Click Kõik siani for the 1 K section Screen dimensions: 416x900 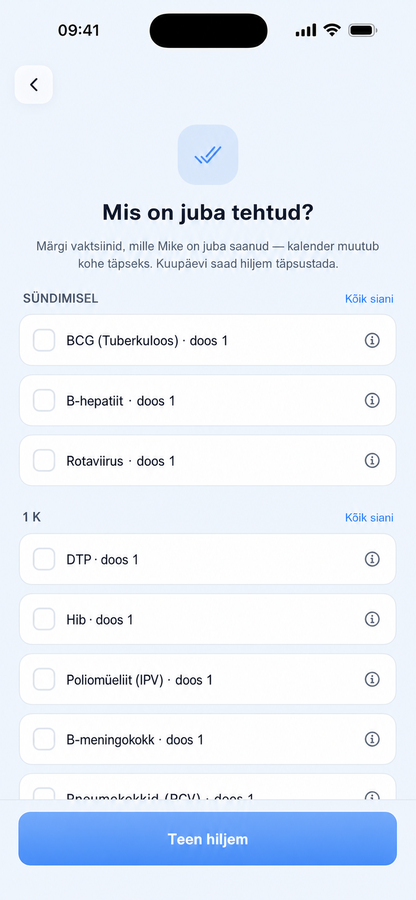369,518
